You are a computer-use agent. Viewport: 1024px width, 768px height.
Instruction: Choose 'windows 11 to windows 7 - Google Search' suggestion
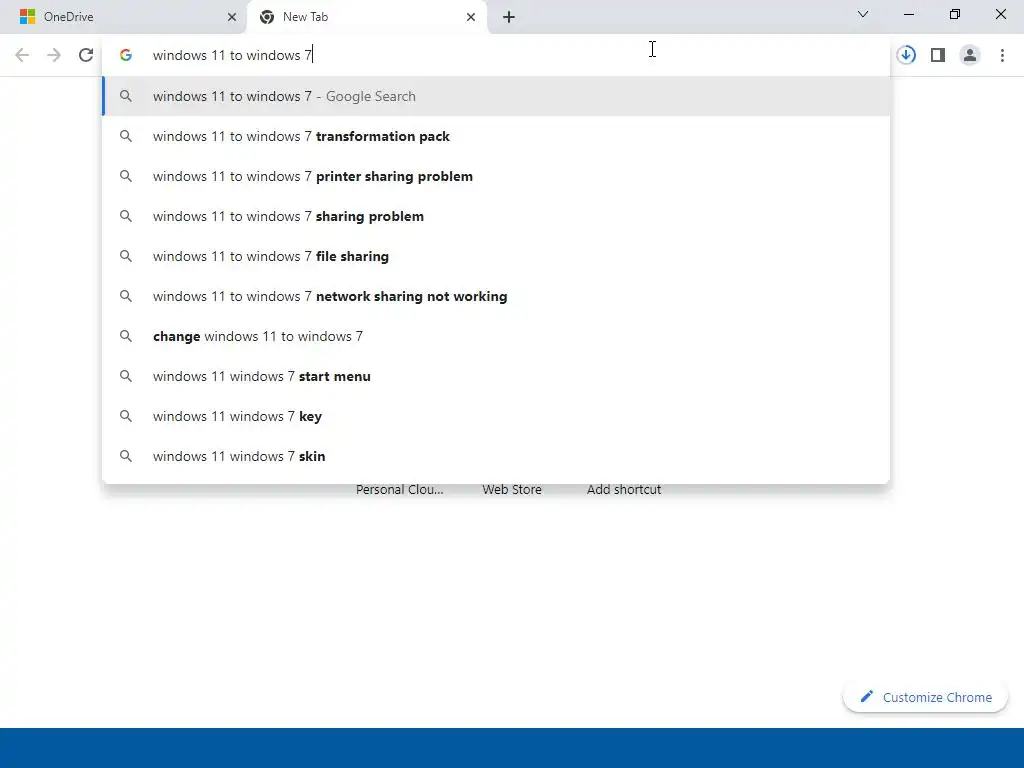[x=496, y=96]
